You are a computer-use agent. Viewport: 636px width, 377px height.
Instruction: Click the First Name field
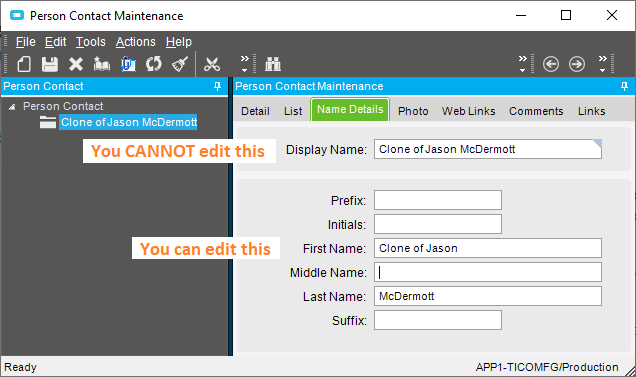click(488, 248)
